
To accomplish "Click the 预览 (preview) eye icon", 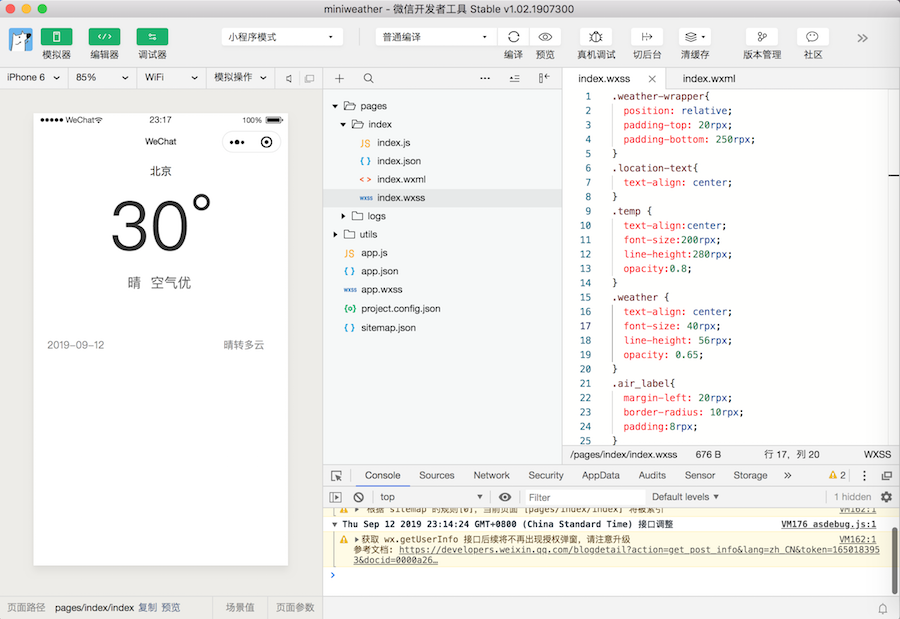I will pyautogui.click(x=545, y=37).
